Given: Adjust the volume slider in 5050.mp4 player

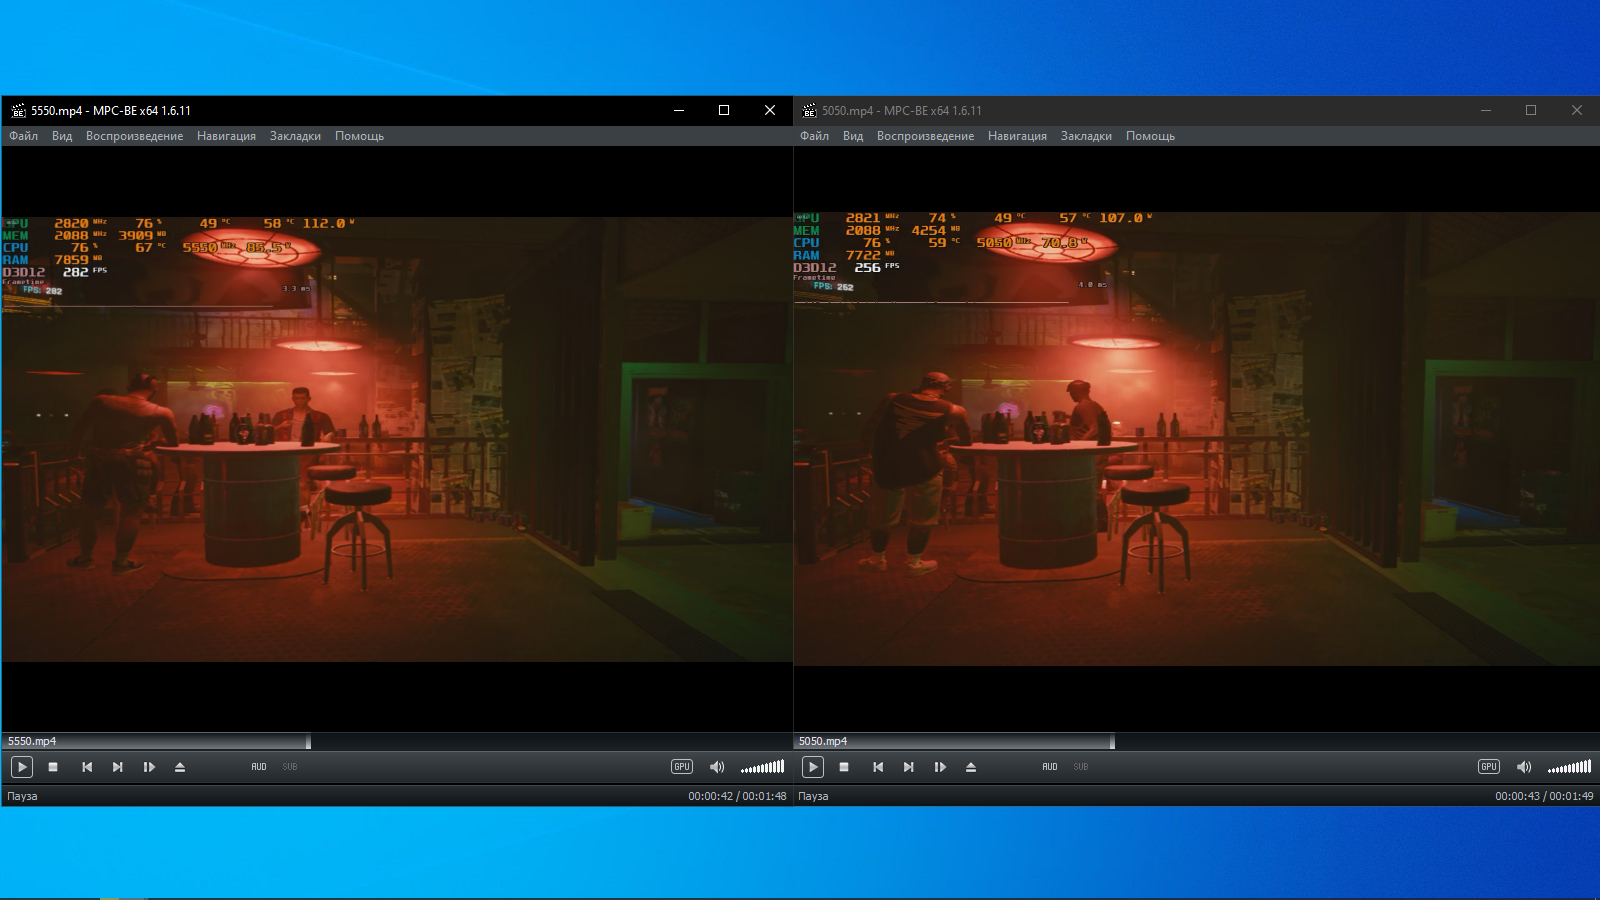Looking at the screenshot, I should [x=1569, y=767].
